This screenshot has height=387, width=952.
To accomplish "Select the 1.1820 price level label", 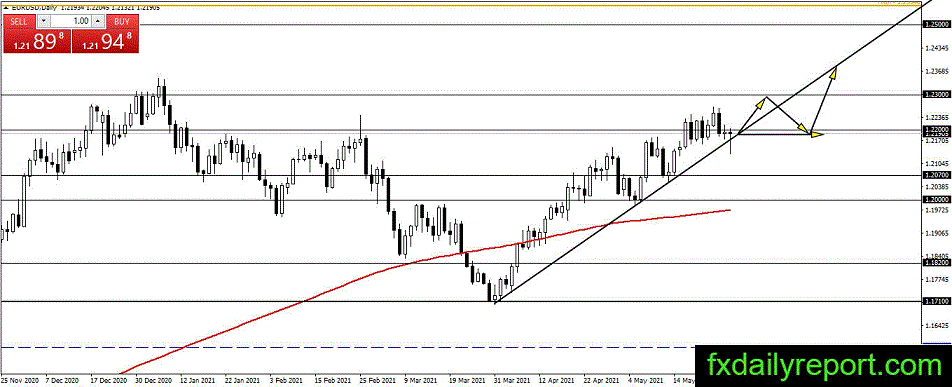I will 936,263.
